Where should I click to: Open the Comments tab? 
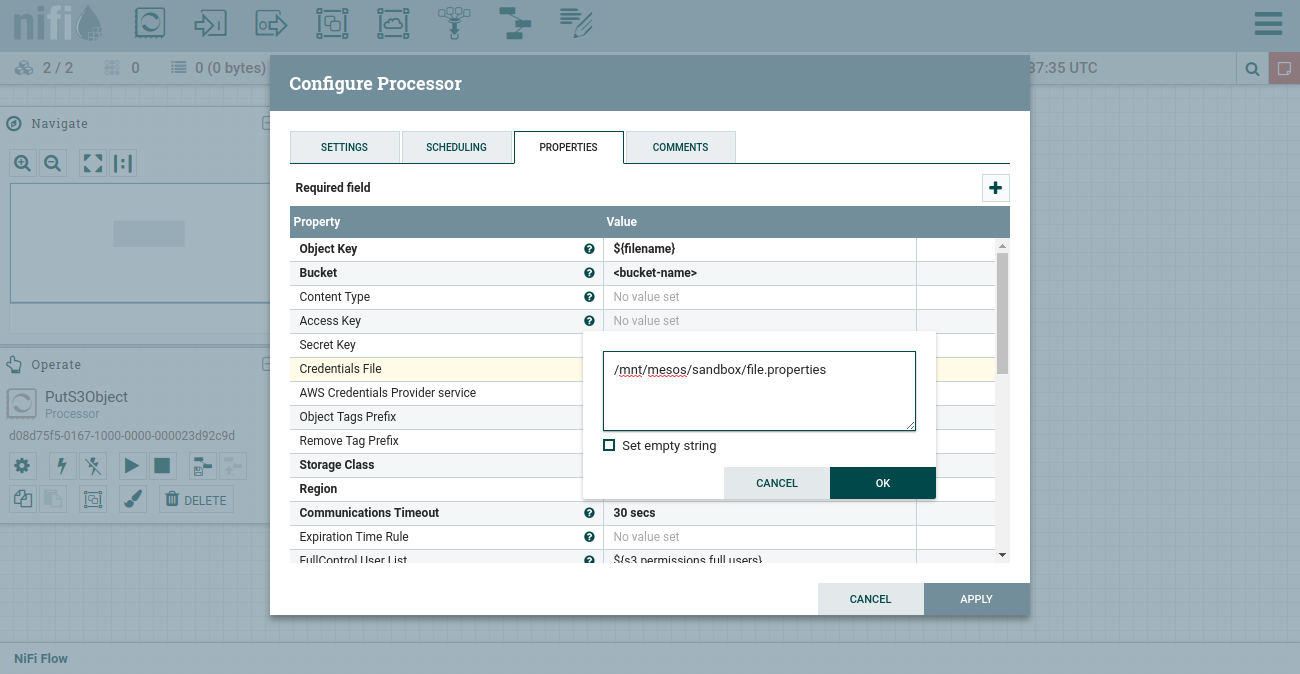(680, 147)
